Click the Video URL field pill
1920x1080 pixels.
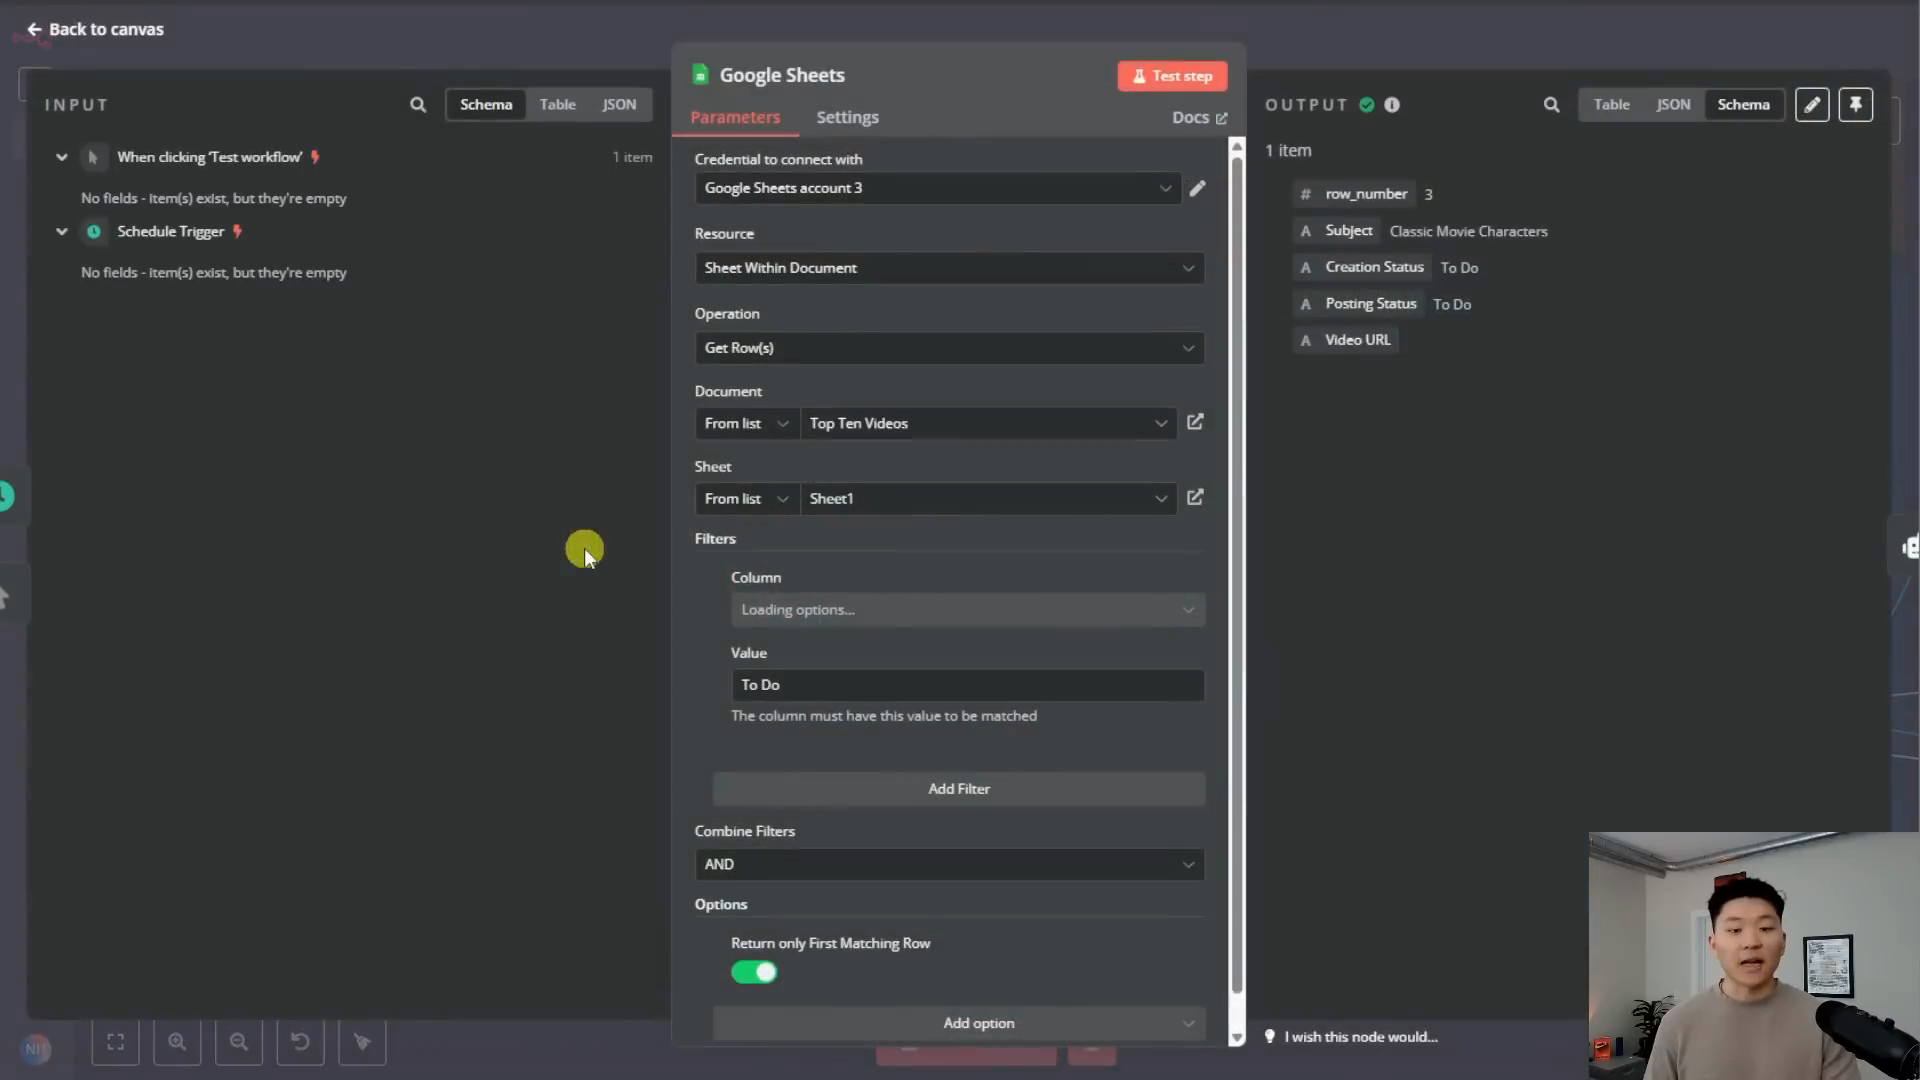[x=1345, y=340]
